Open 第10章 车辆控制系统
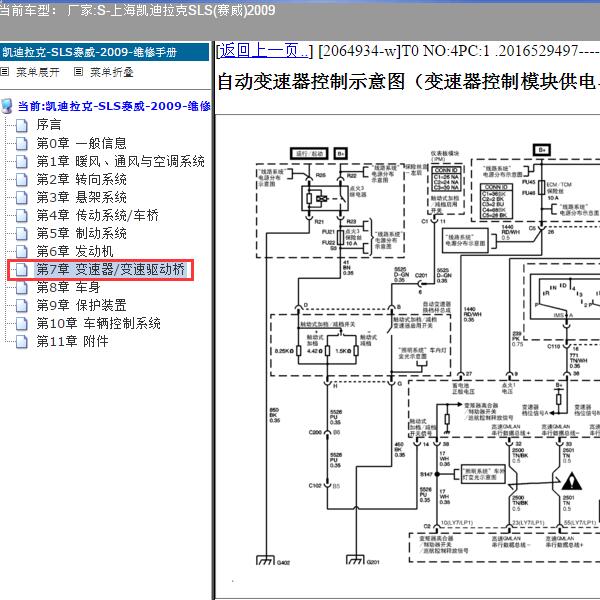Viewport: 600px width, 600px height. (98, 323)
